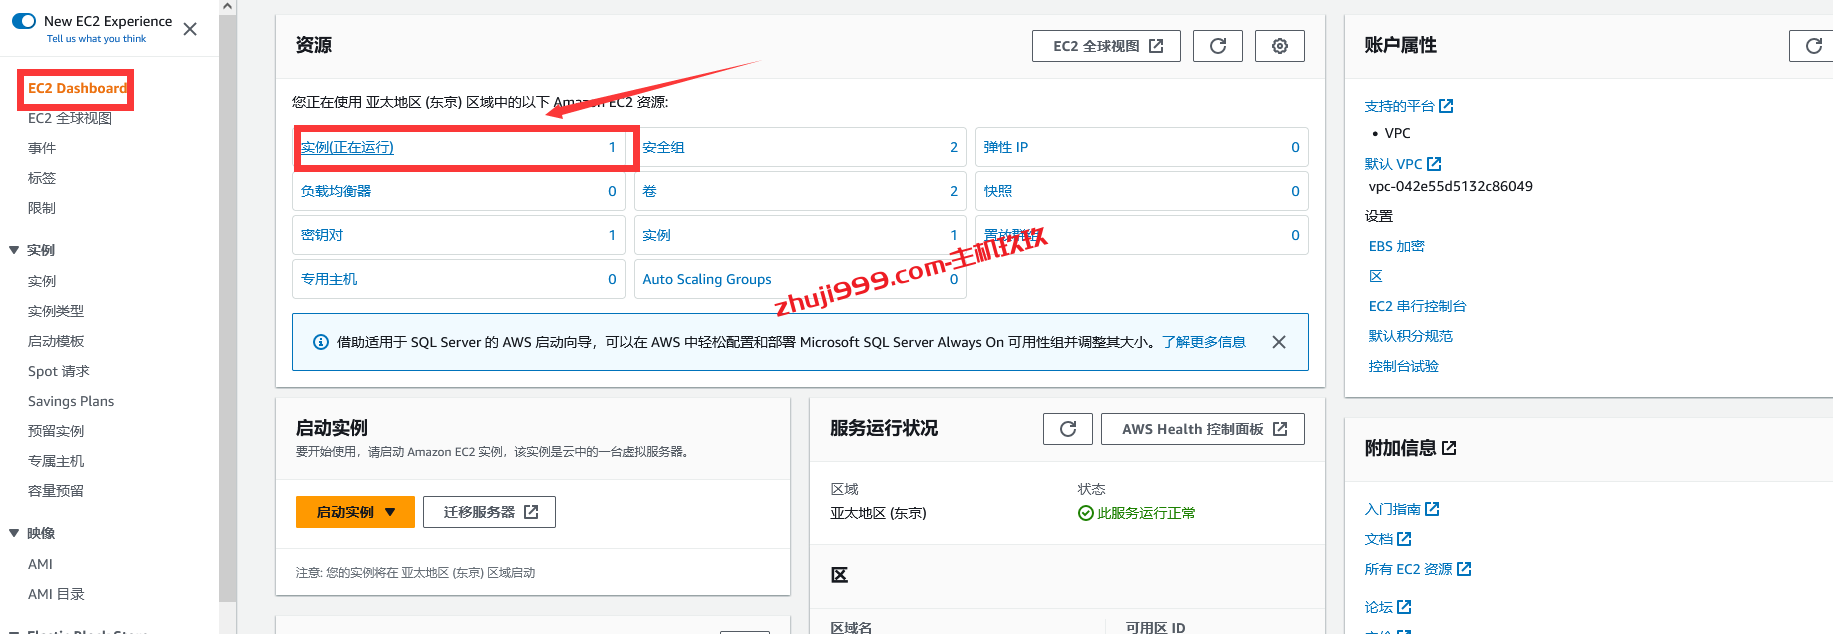
Task: Open 安全组 resource link
Action: tap(663, 147)
